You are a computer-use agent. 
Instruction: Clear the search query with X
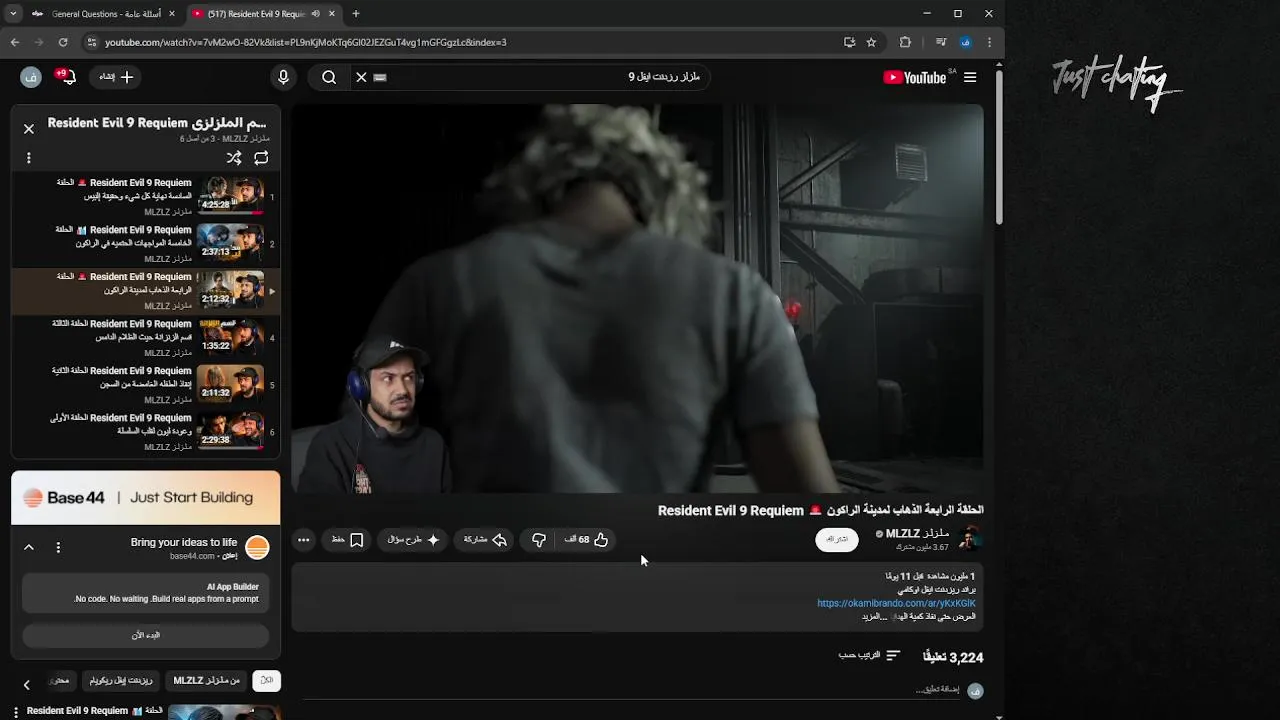361,77
